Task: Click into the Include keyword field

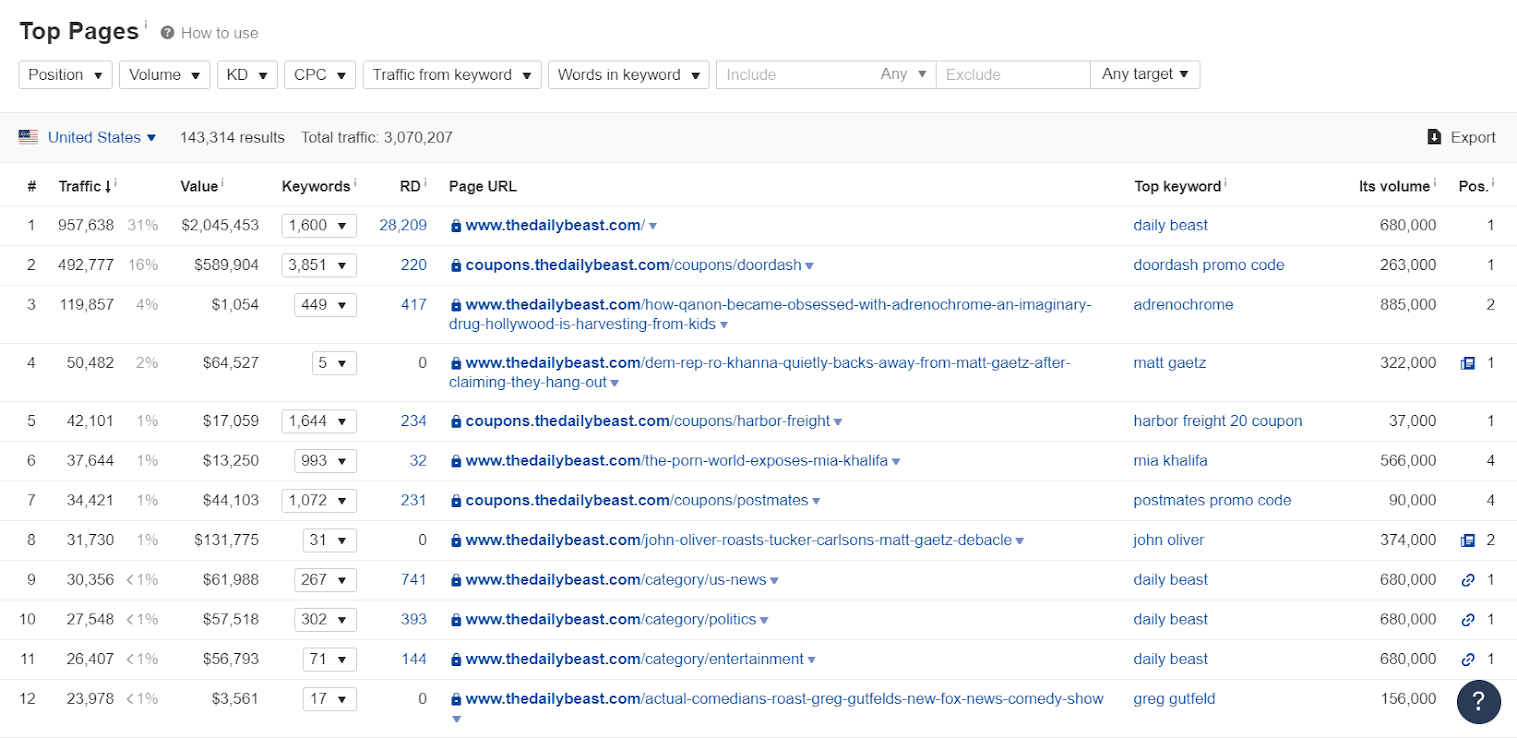Action: 796,75
